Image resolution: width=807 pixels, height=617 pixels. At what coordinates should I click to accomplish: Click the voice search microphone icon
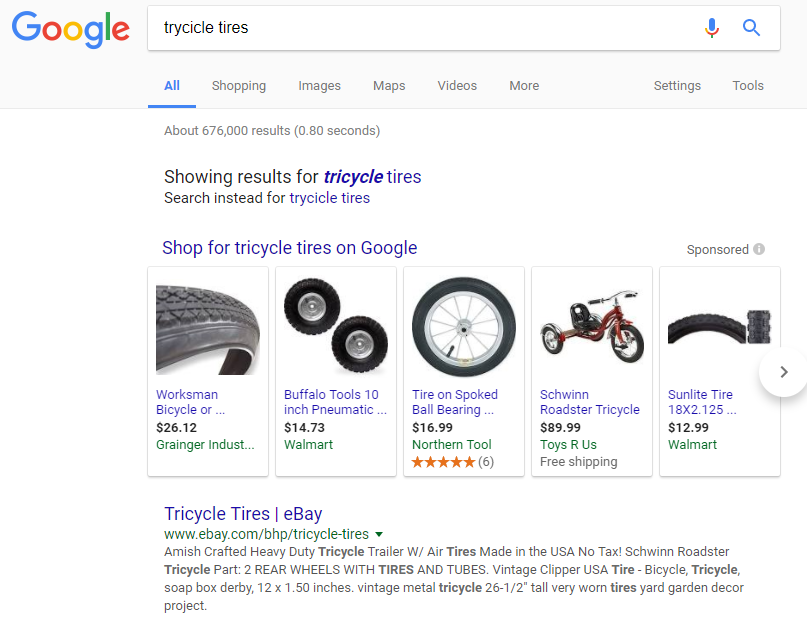(x=712, y=28)
